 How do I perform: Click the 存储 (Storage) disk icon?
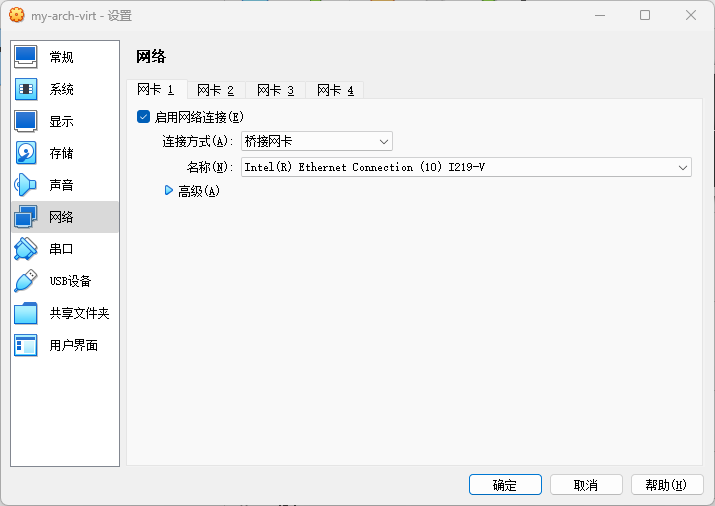(26, 153)
